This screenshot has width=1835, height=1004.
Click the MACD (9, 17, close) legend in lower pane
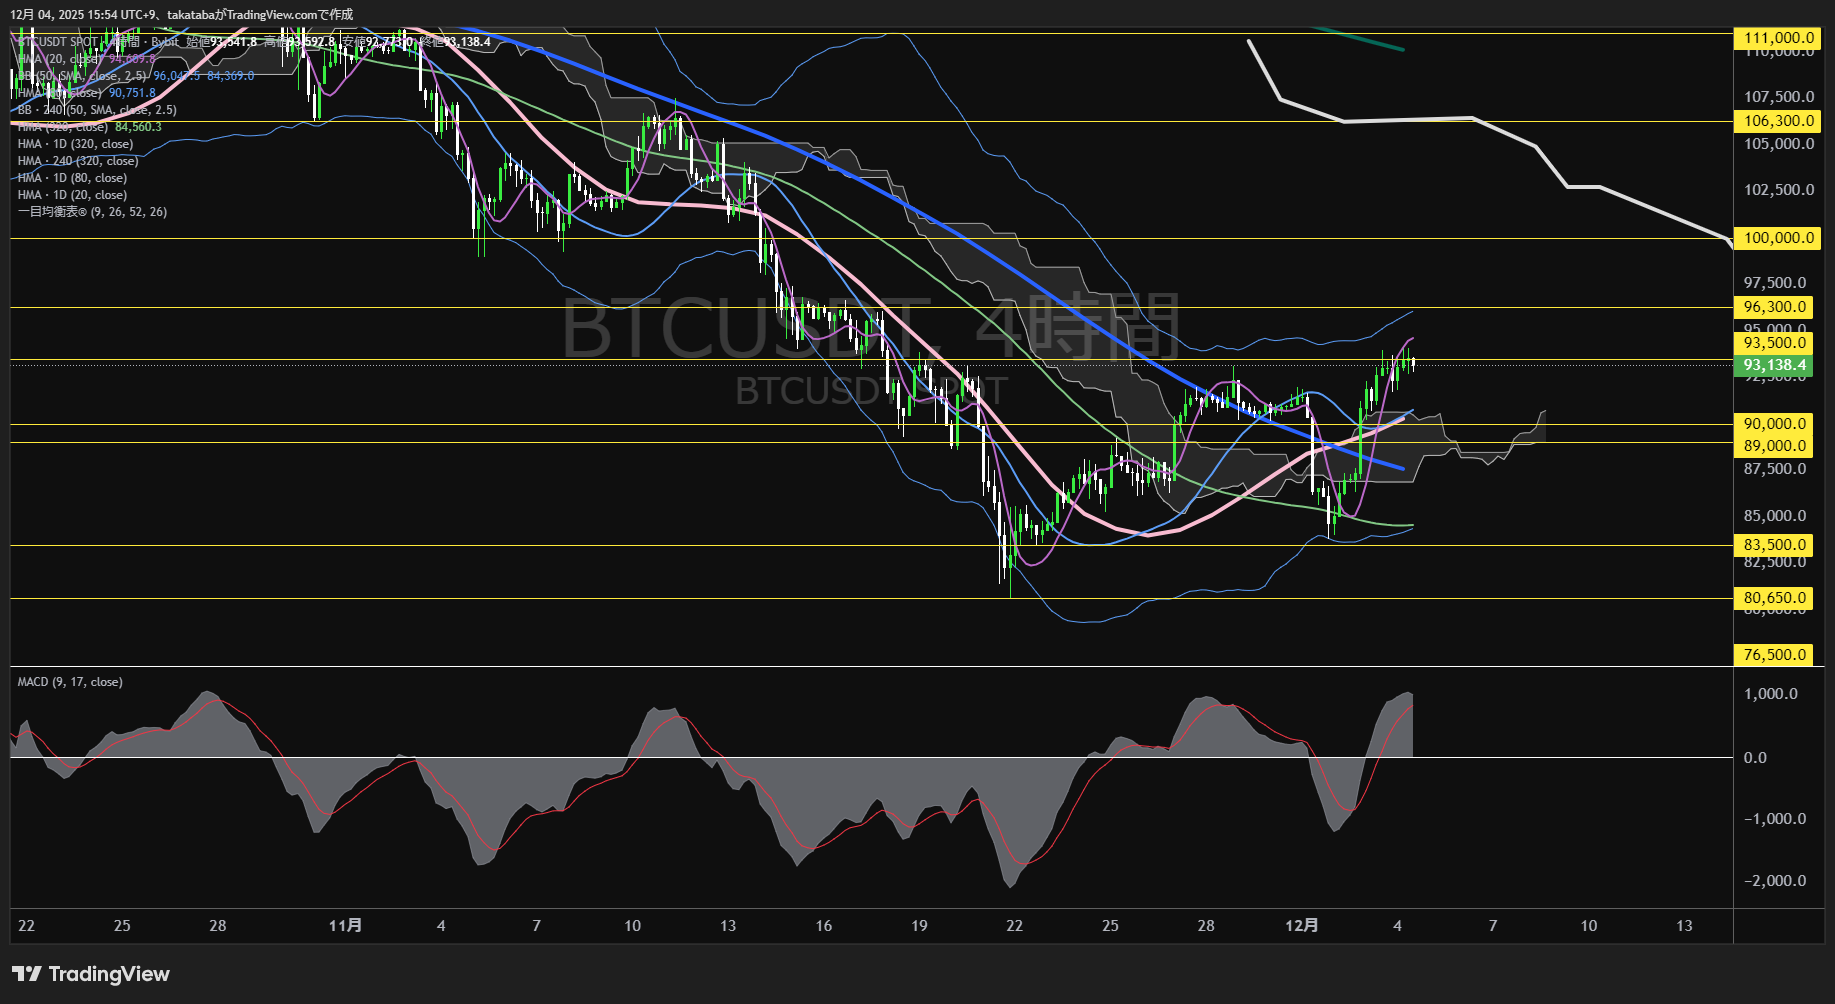pyautogui.click(x=68, y=681)
